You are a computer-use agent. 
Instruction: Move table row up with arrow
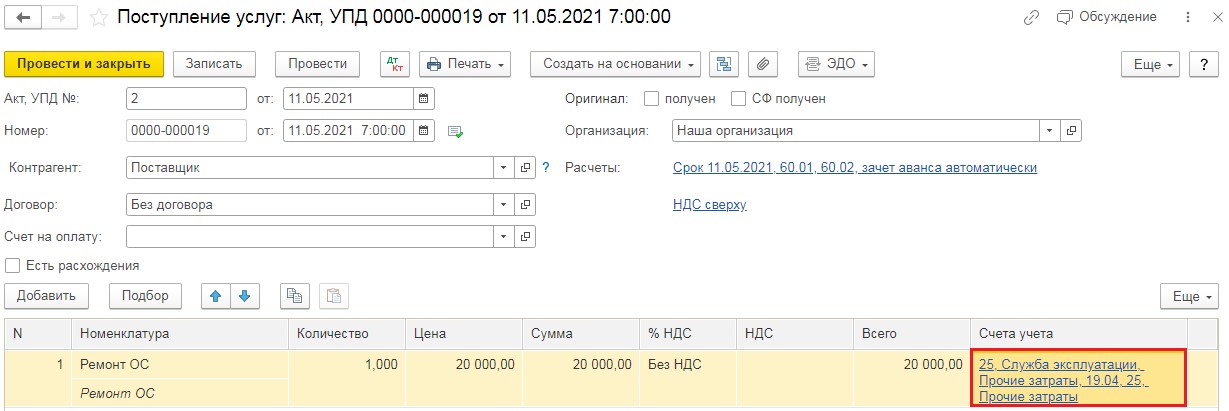[216, 295]
